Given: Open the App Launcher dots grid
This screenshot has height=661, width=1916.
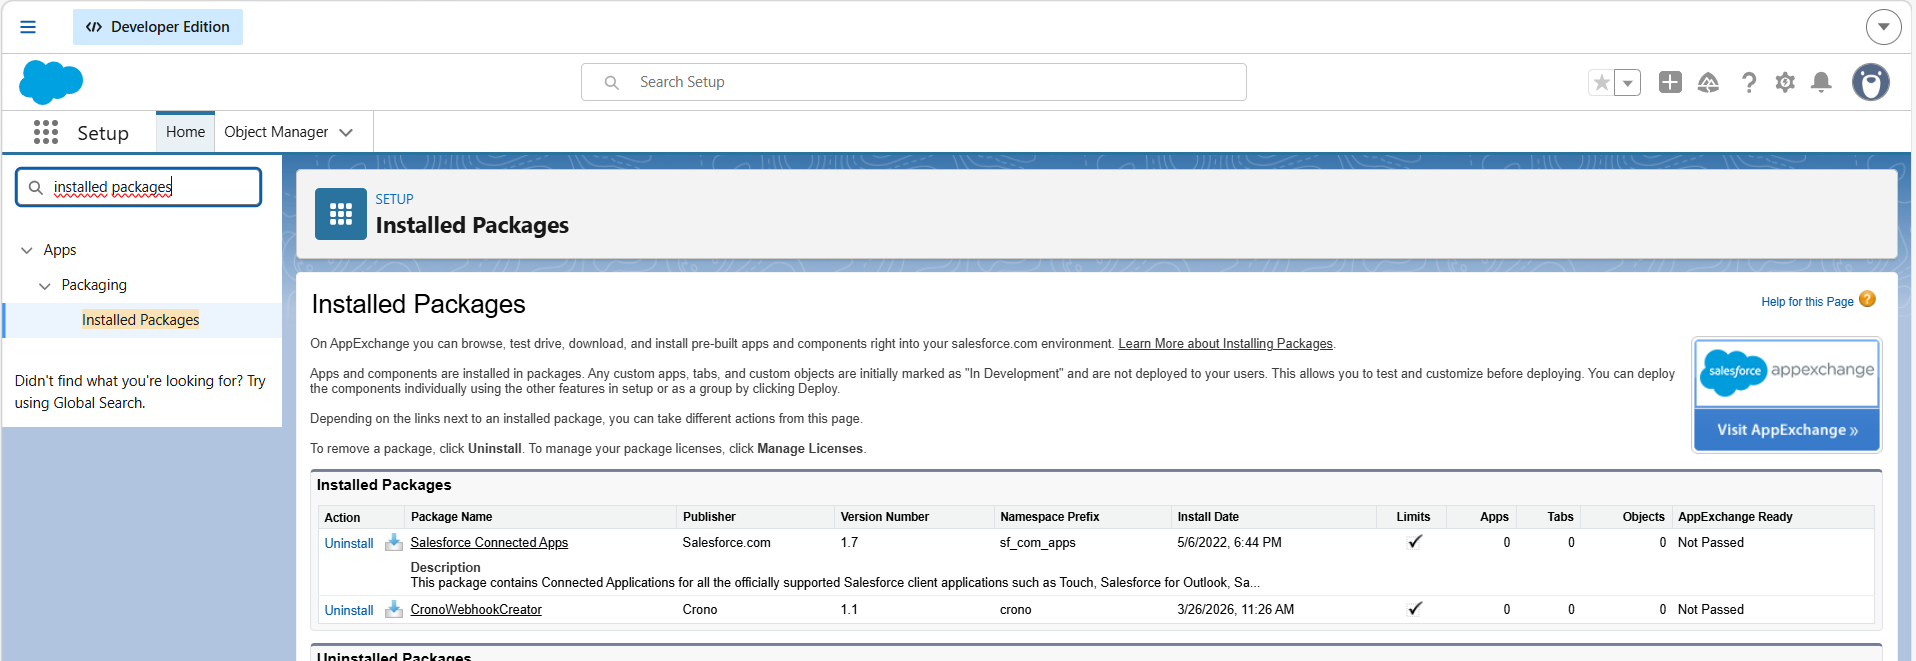Looking at the screenshot, I should click(46, 132).
